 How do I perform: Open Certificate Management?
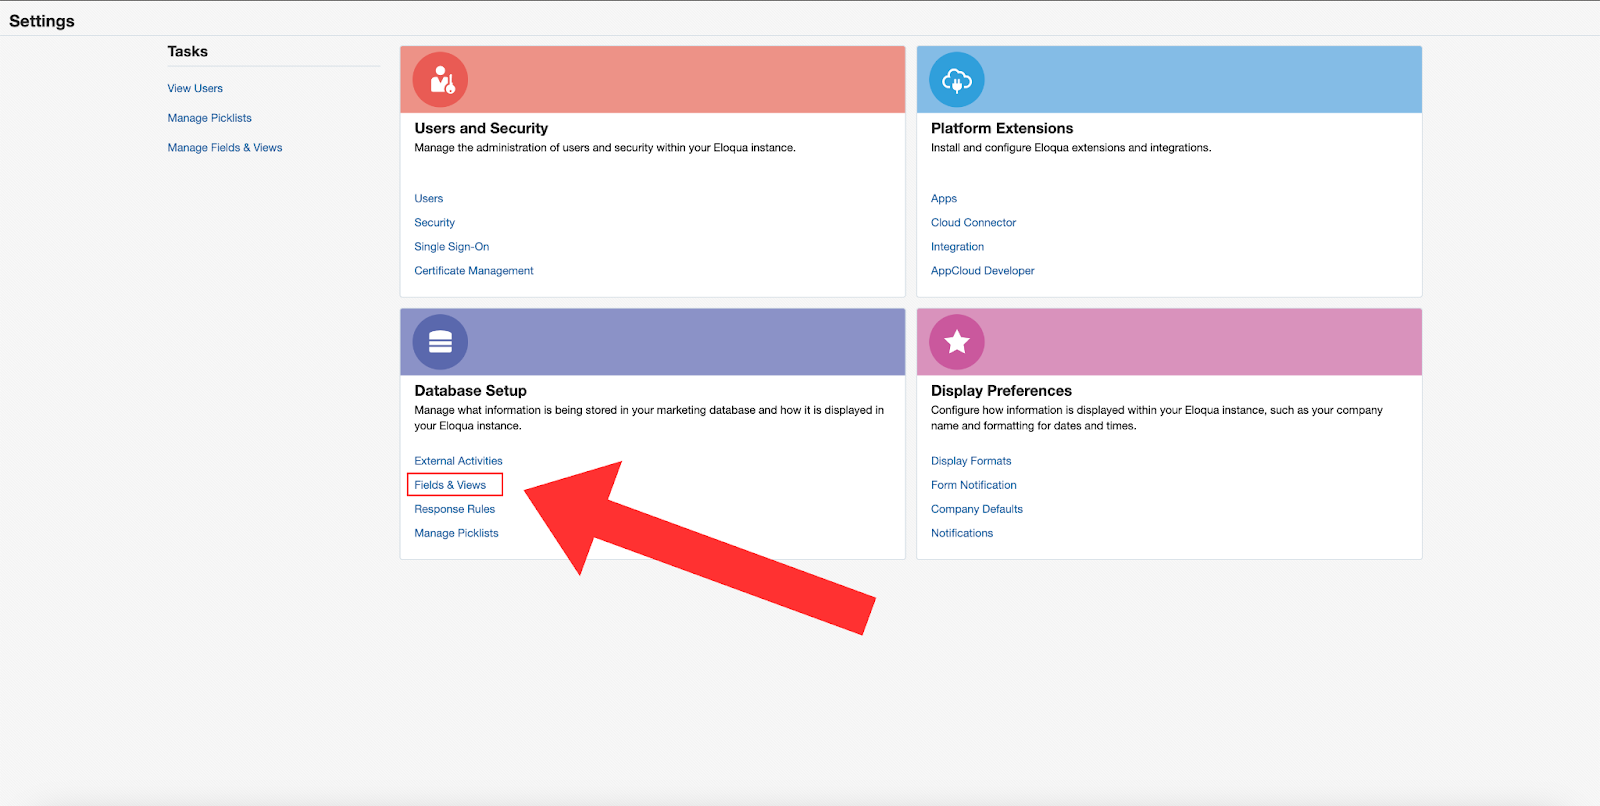(474, 271)
